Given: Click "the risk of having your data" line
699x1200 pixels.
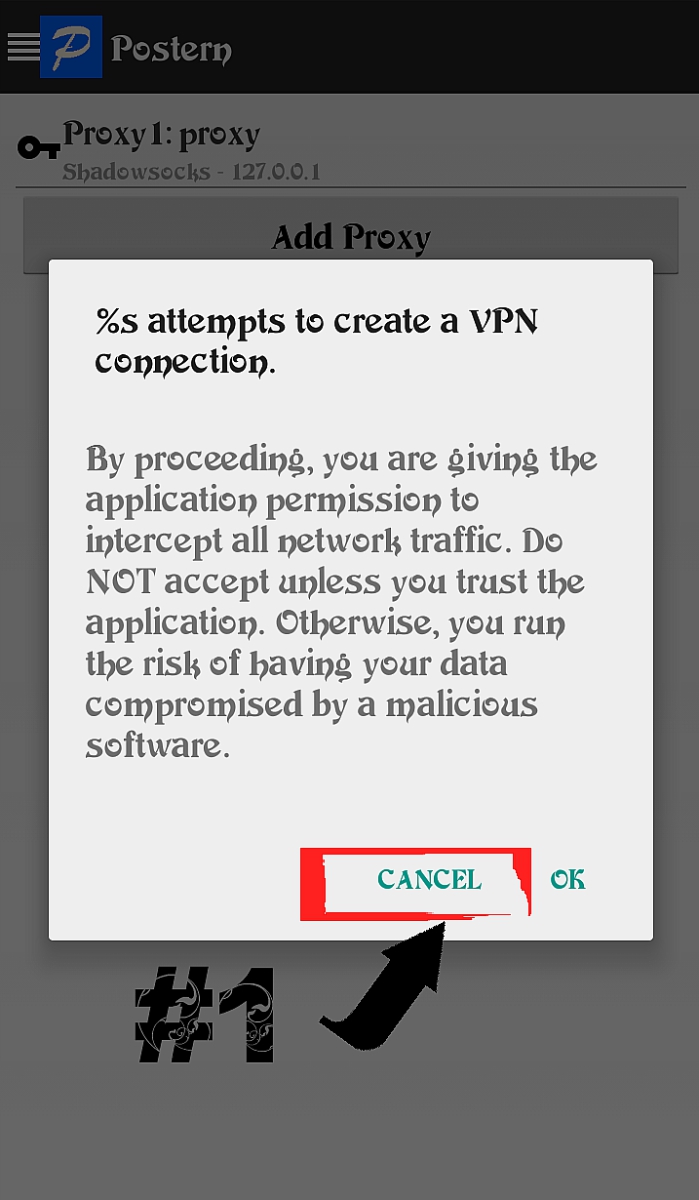Looking at the screenshot, I should pyautogui.click(x=296, y=664).
